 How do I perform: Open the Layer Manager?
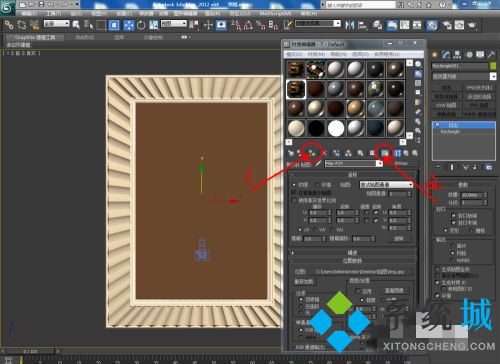377,25
